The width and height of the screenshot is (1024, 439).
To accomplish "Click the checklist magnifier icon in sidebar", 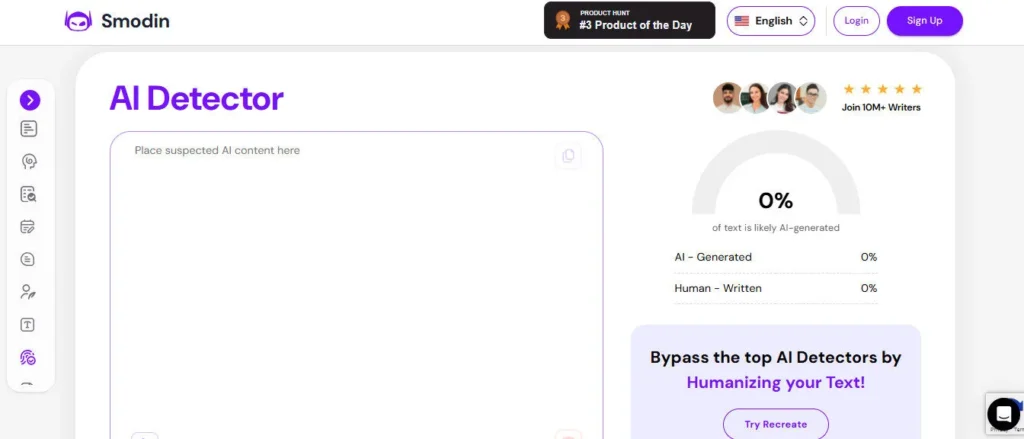I will [29, 195].
